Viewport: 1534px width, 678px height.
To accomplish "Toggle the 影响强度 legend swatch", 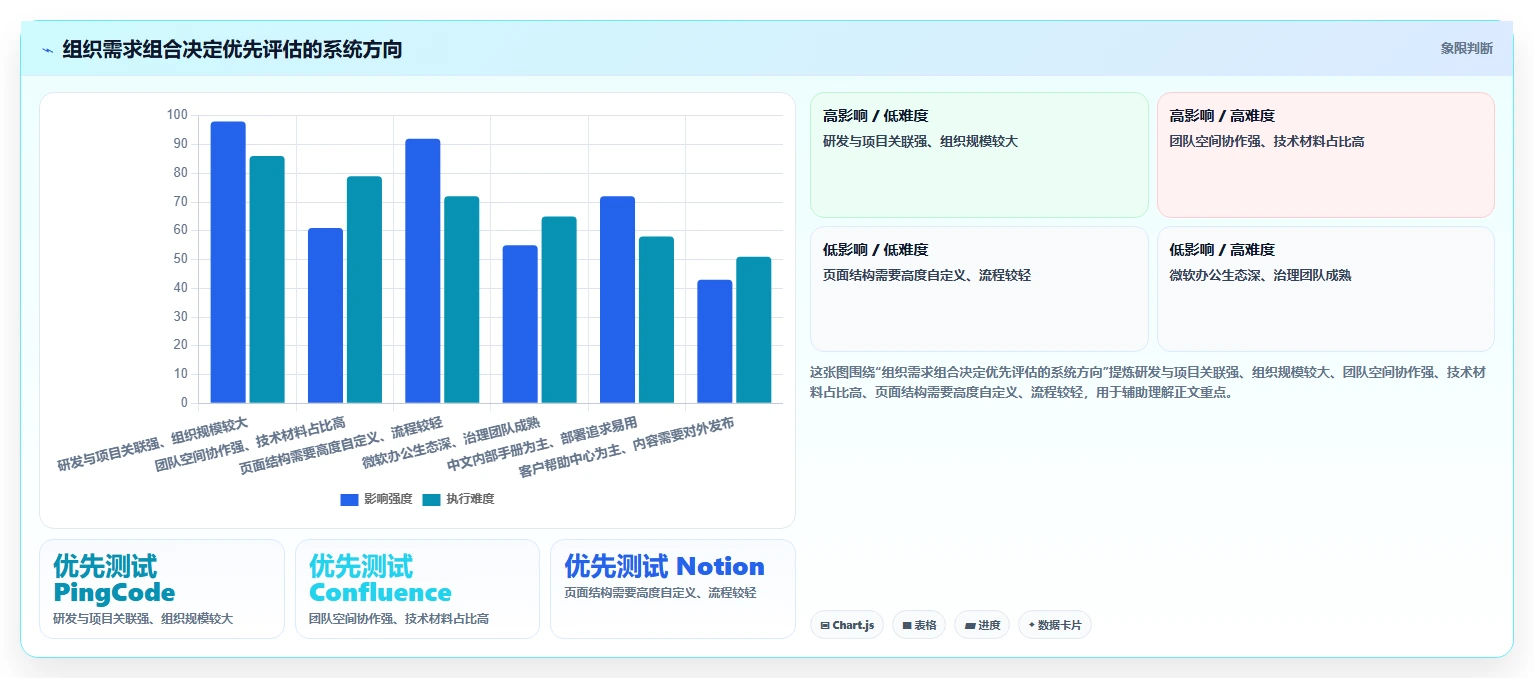I will coord(349,499).
